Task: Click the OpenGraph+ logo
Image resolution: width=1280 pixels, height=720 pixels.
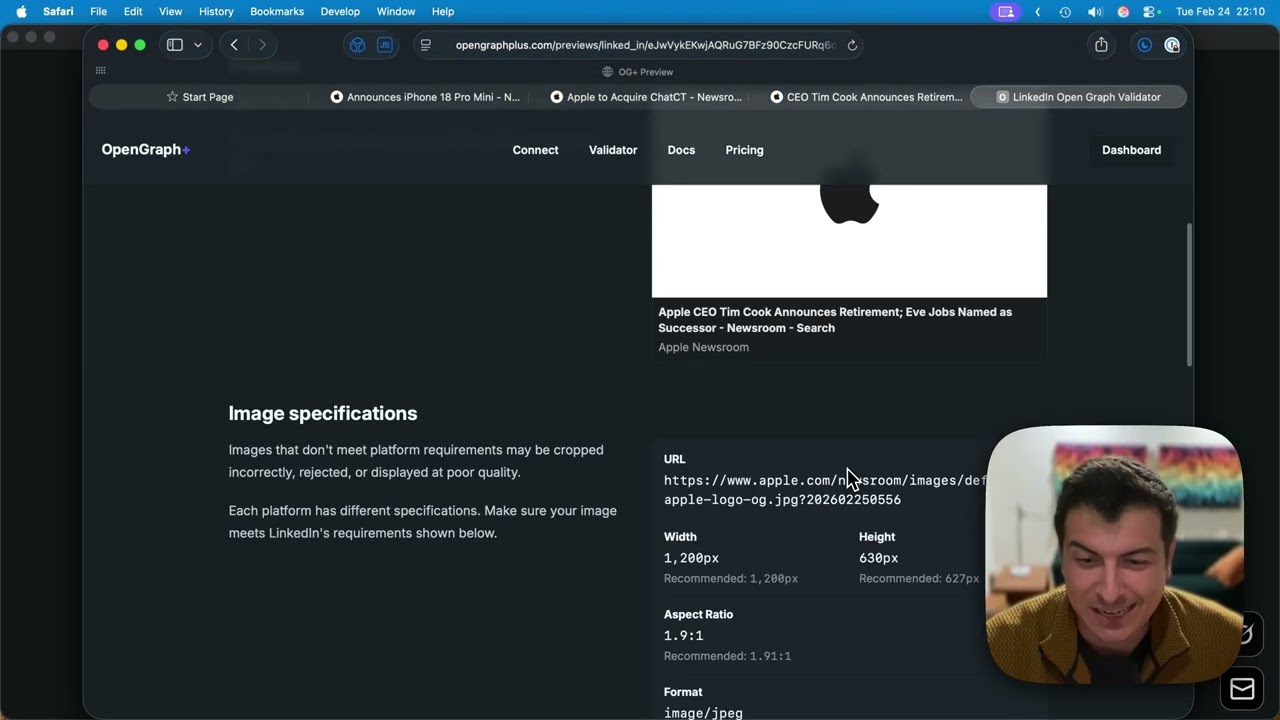Action: (146, 150)
